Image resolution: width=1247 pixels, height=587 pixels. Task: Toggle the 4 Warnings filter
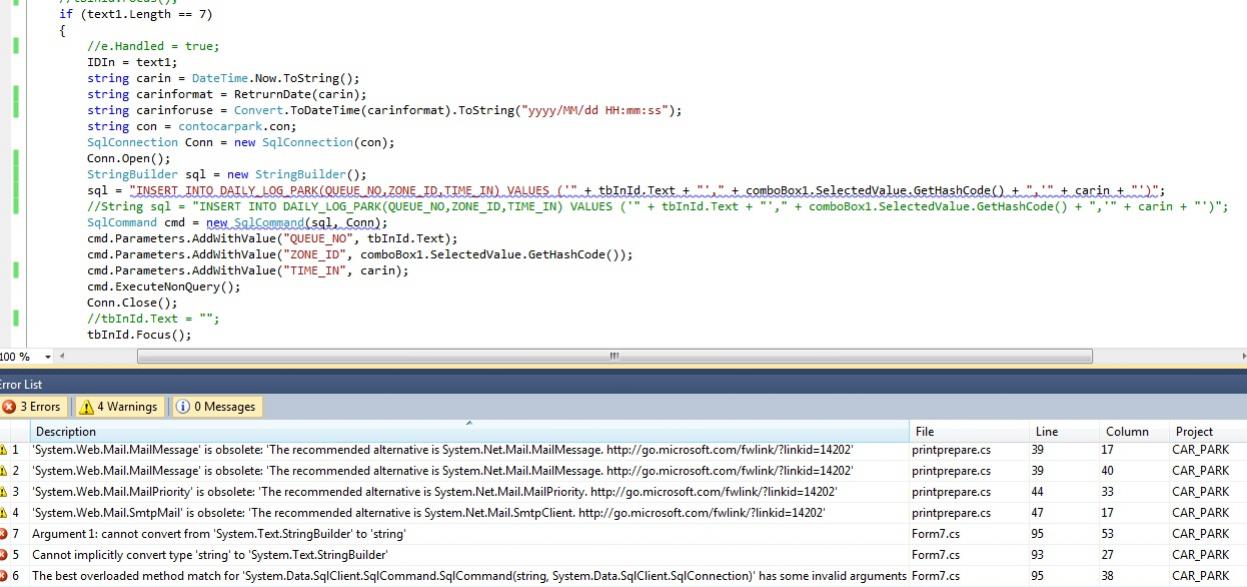point(118,407)
